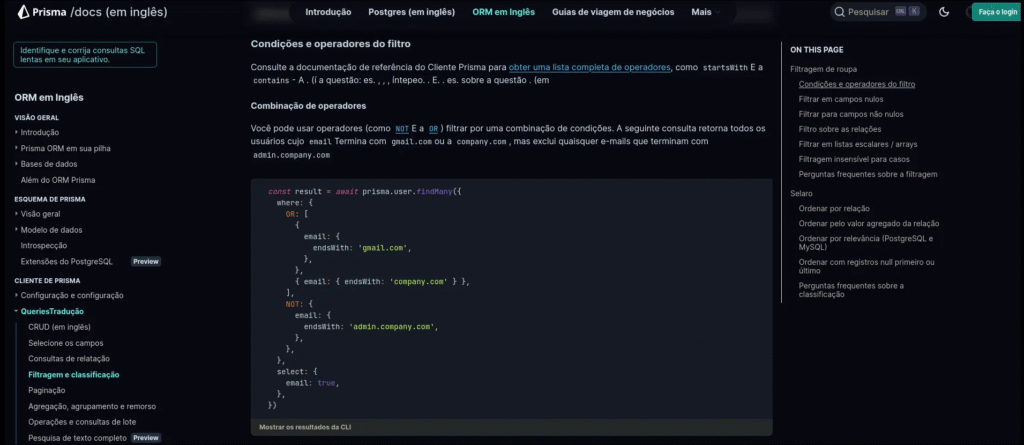Screen dimensions: 1024x445
Task: Open Selecione os campos page
Action: click(66, 343)
